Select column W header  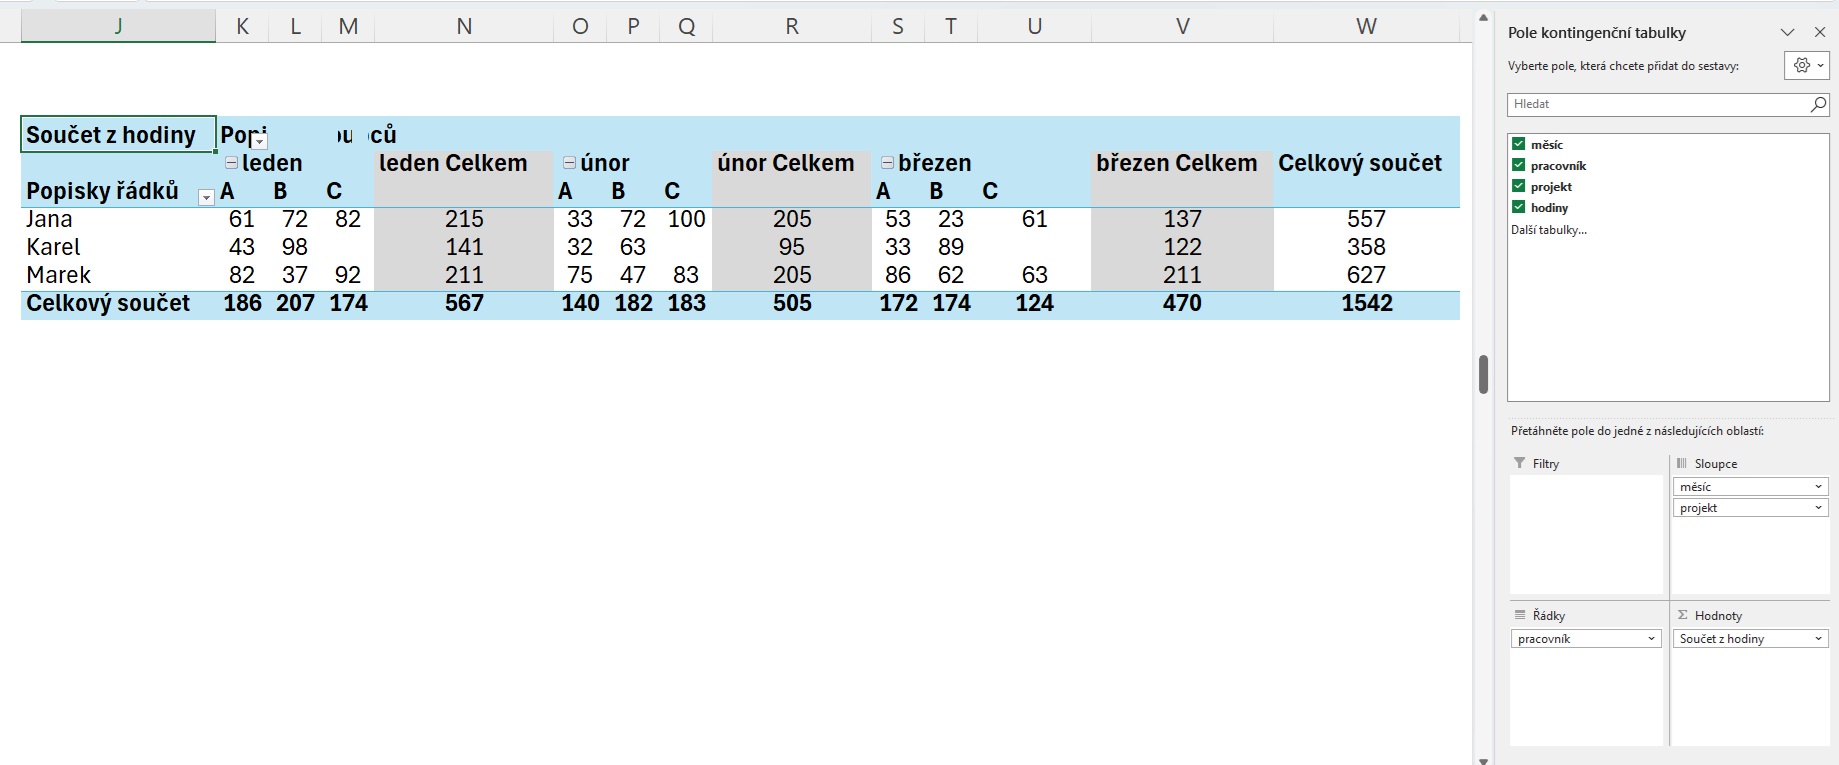coord(1366,27)
